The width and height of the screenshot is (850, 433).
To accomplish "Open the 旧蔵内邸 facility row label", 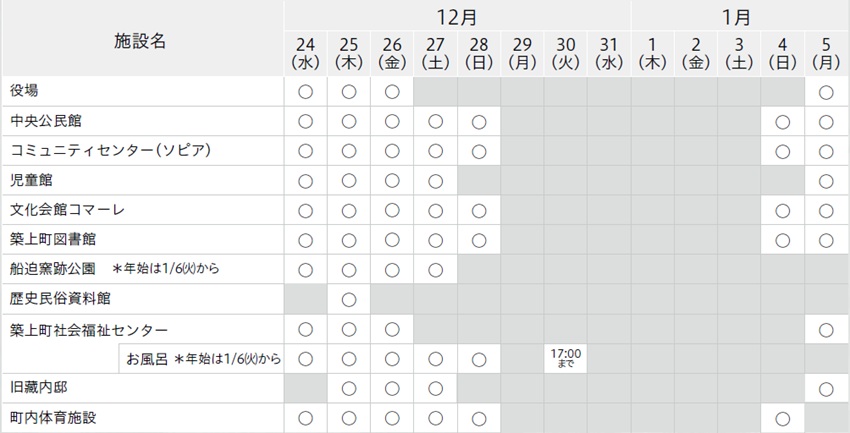I will pos(38,388).
